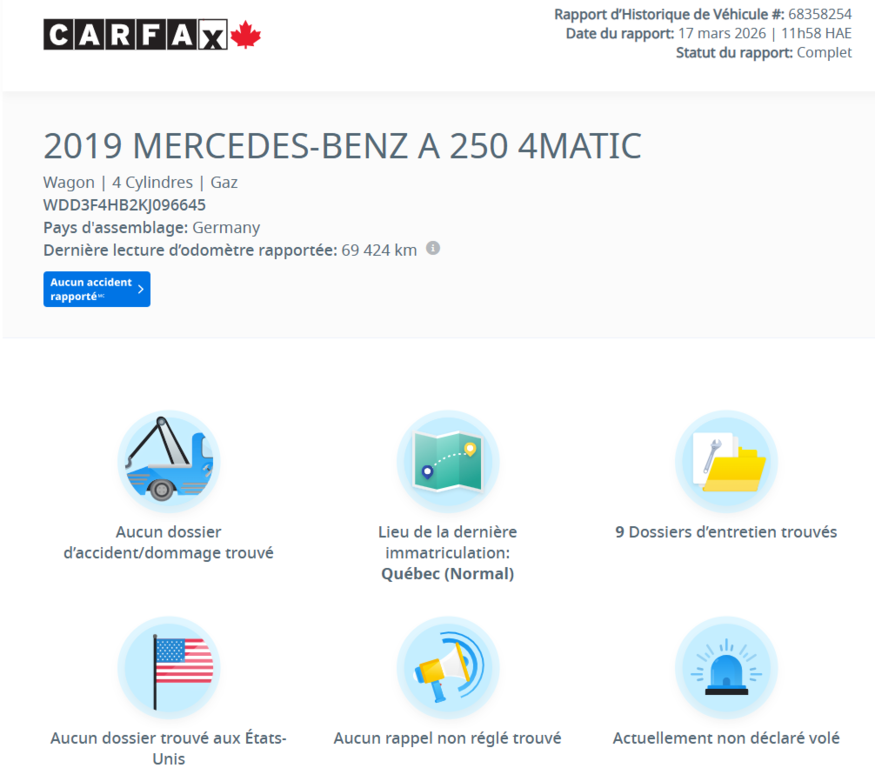Select the tow truck accident/damage icon
The image size is (875, 768).
point(168,461)
